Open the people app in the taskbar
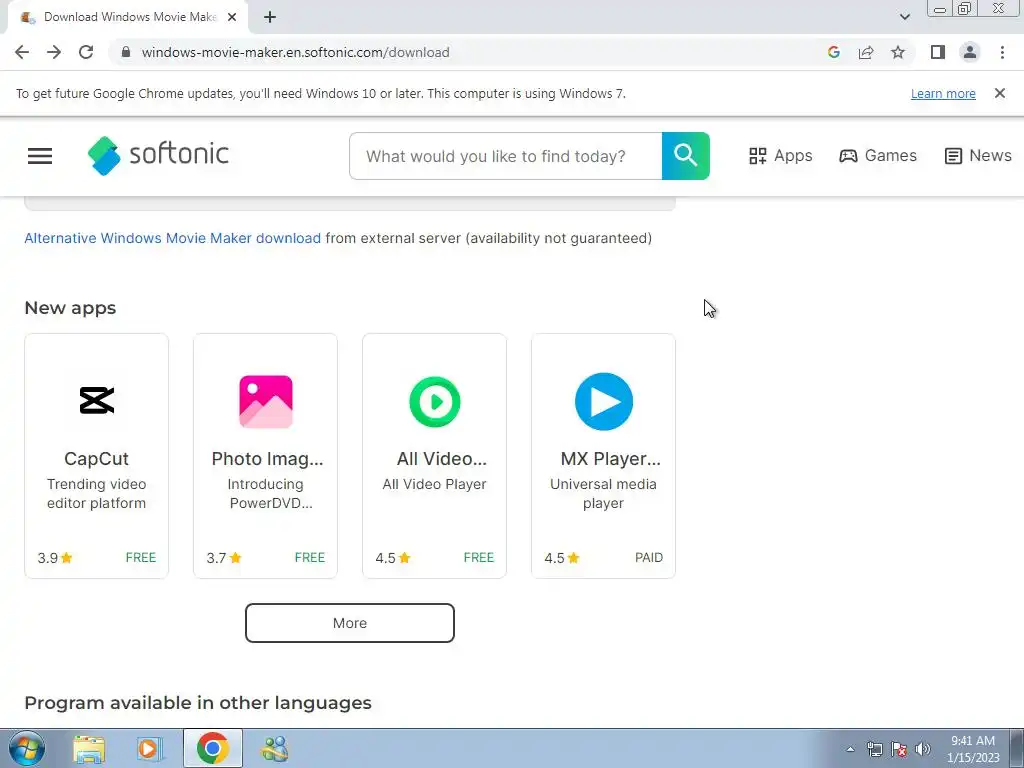Screen dimensions: 1024x768 pos(275,749)
